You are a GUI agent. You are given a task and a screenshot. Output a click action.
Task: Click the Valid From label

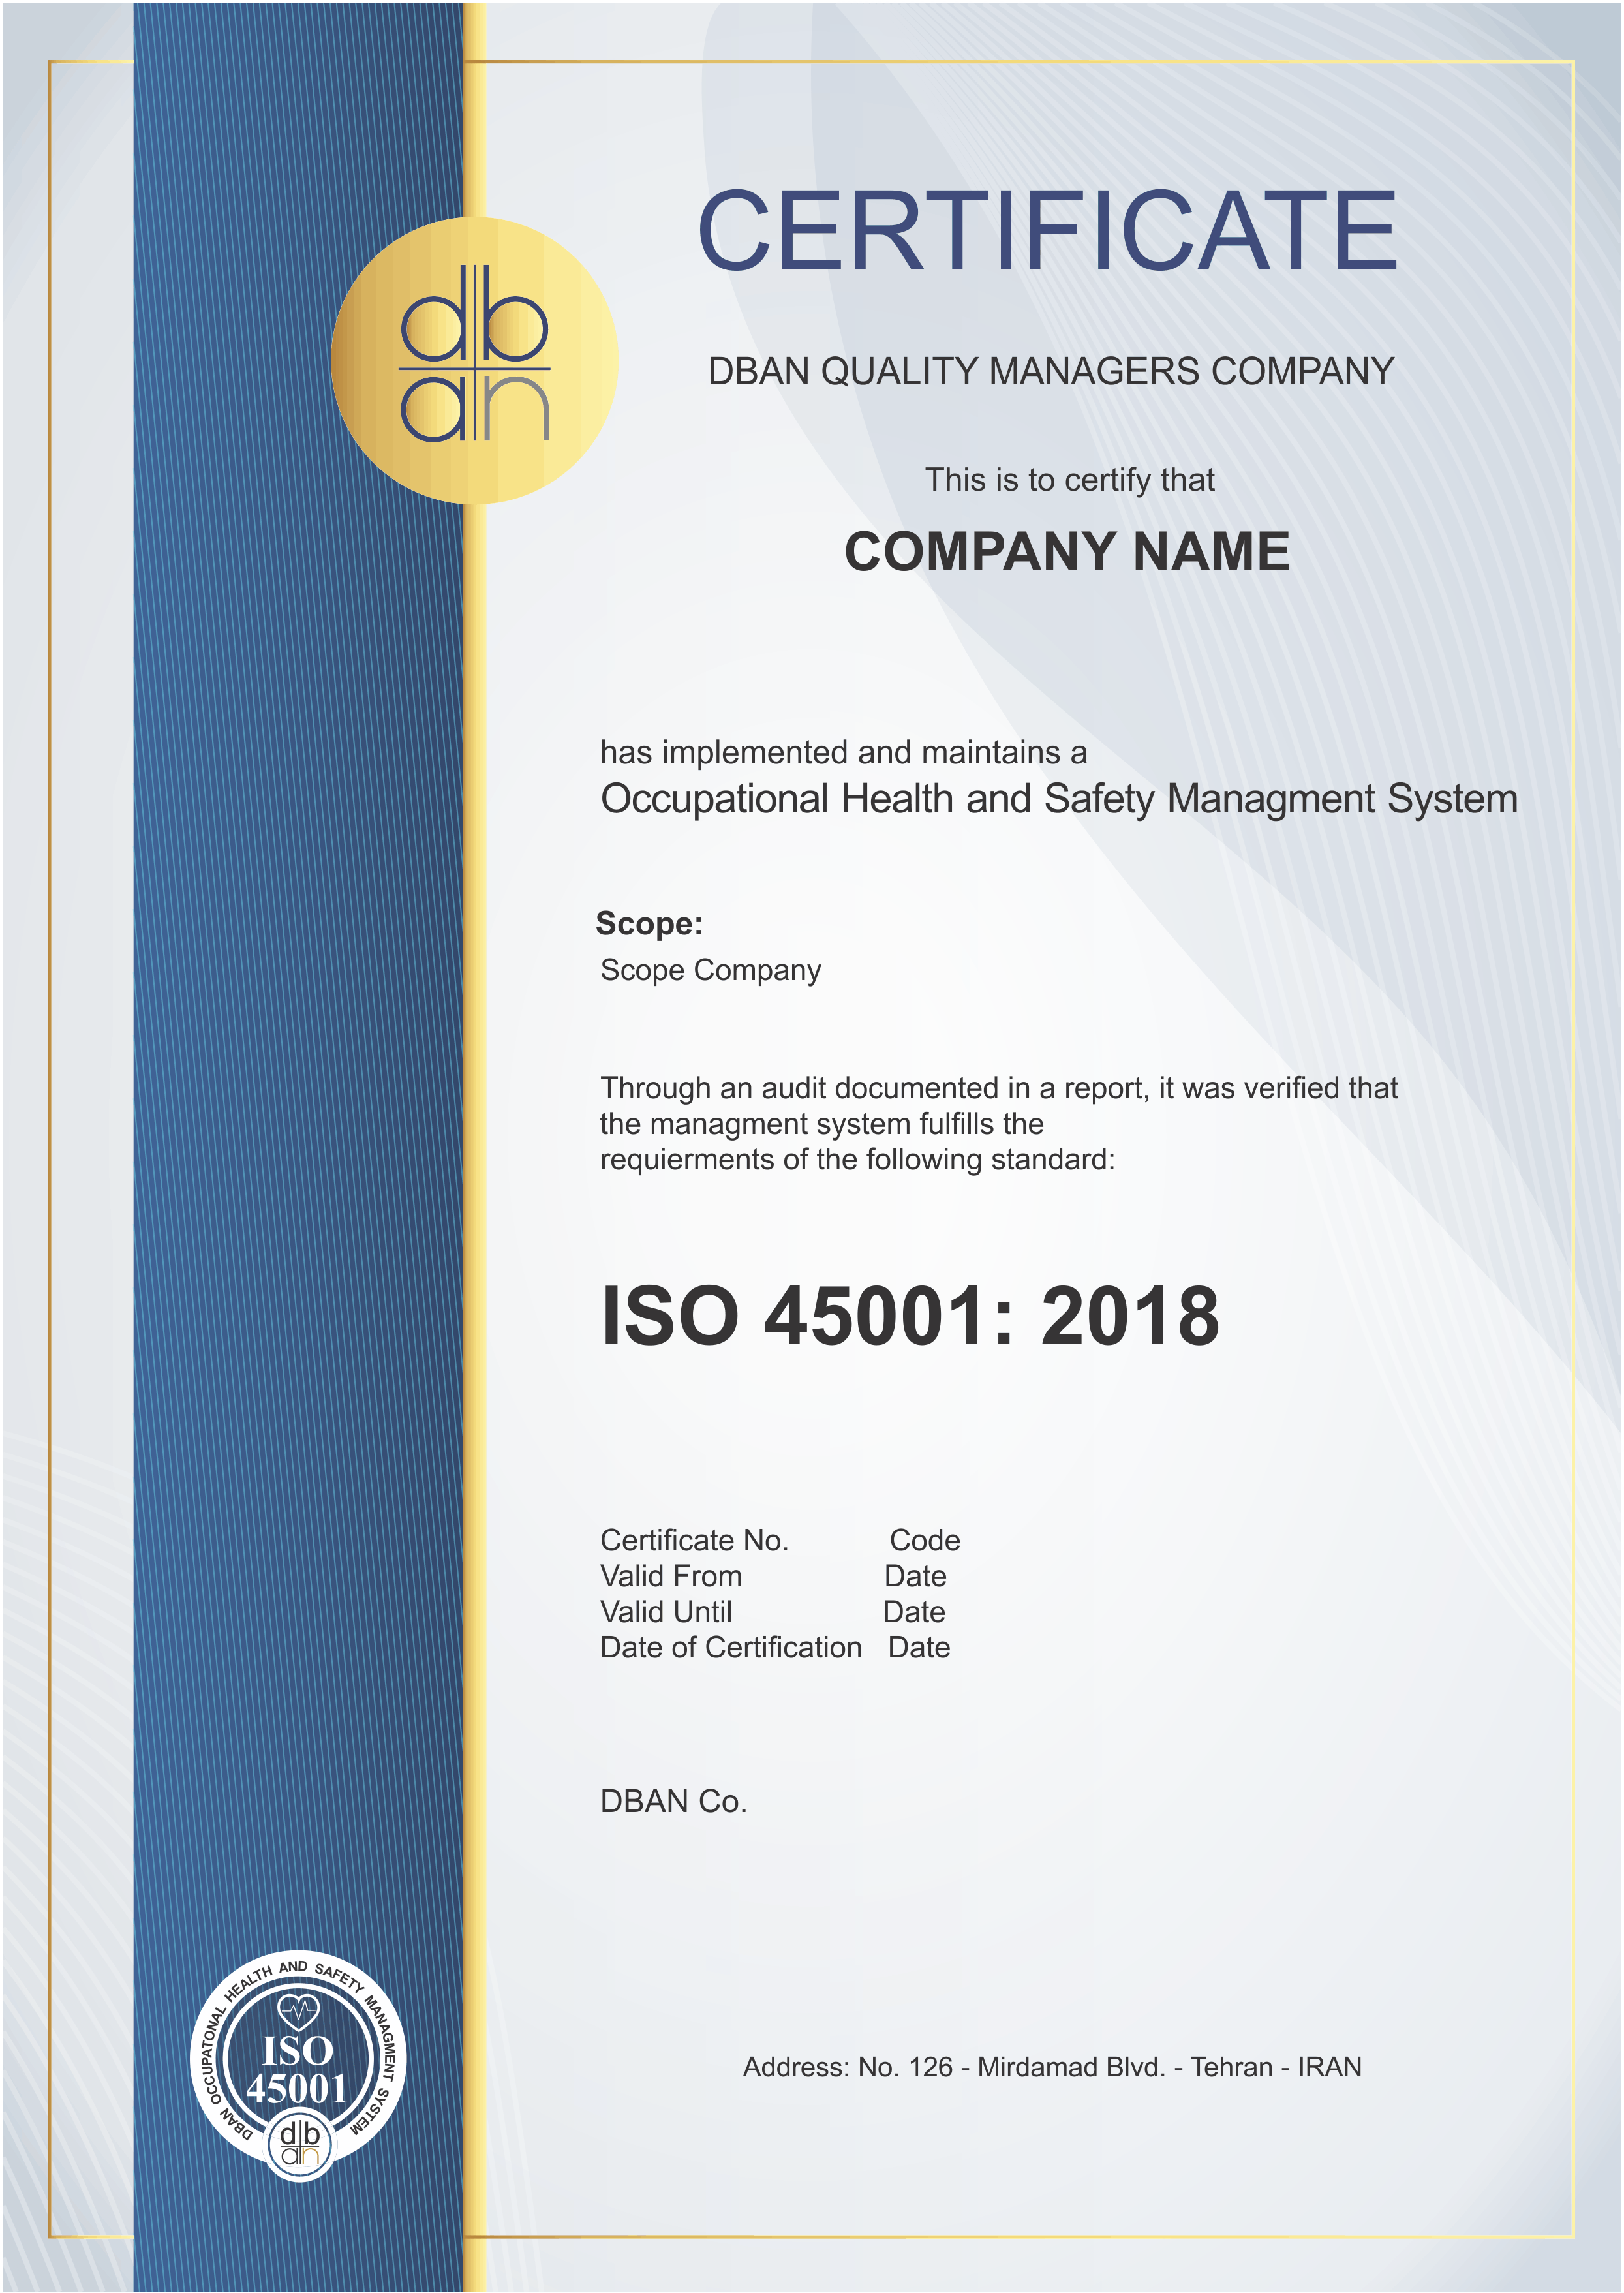[x=671, y=1576]
